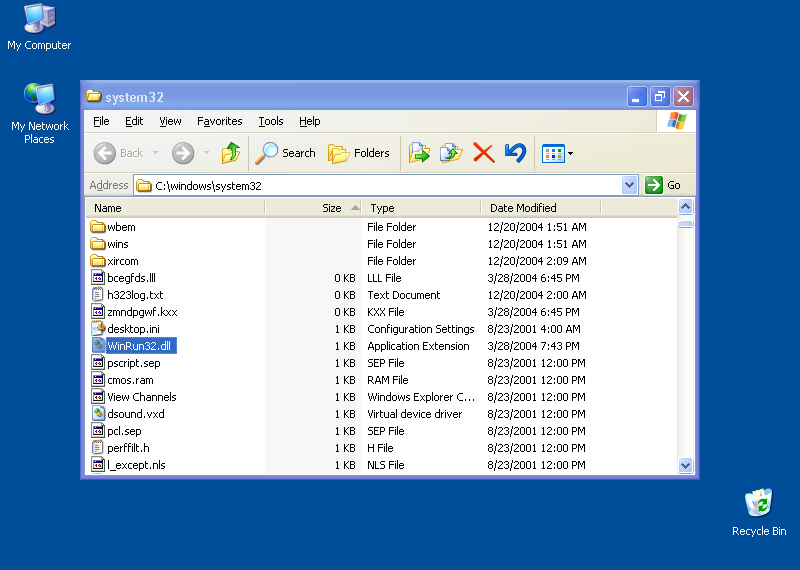Select the xircom folder icon
This screenshot has width=800, height=570.
[x=97, y=261]
